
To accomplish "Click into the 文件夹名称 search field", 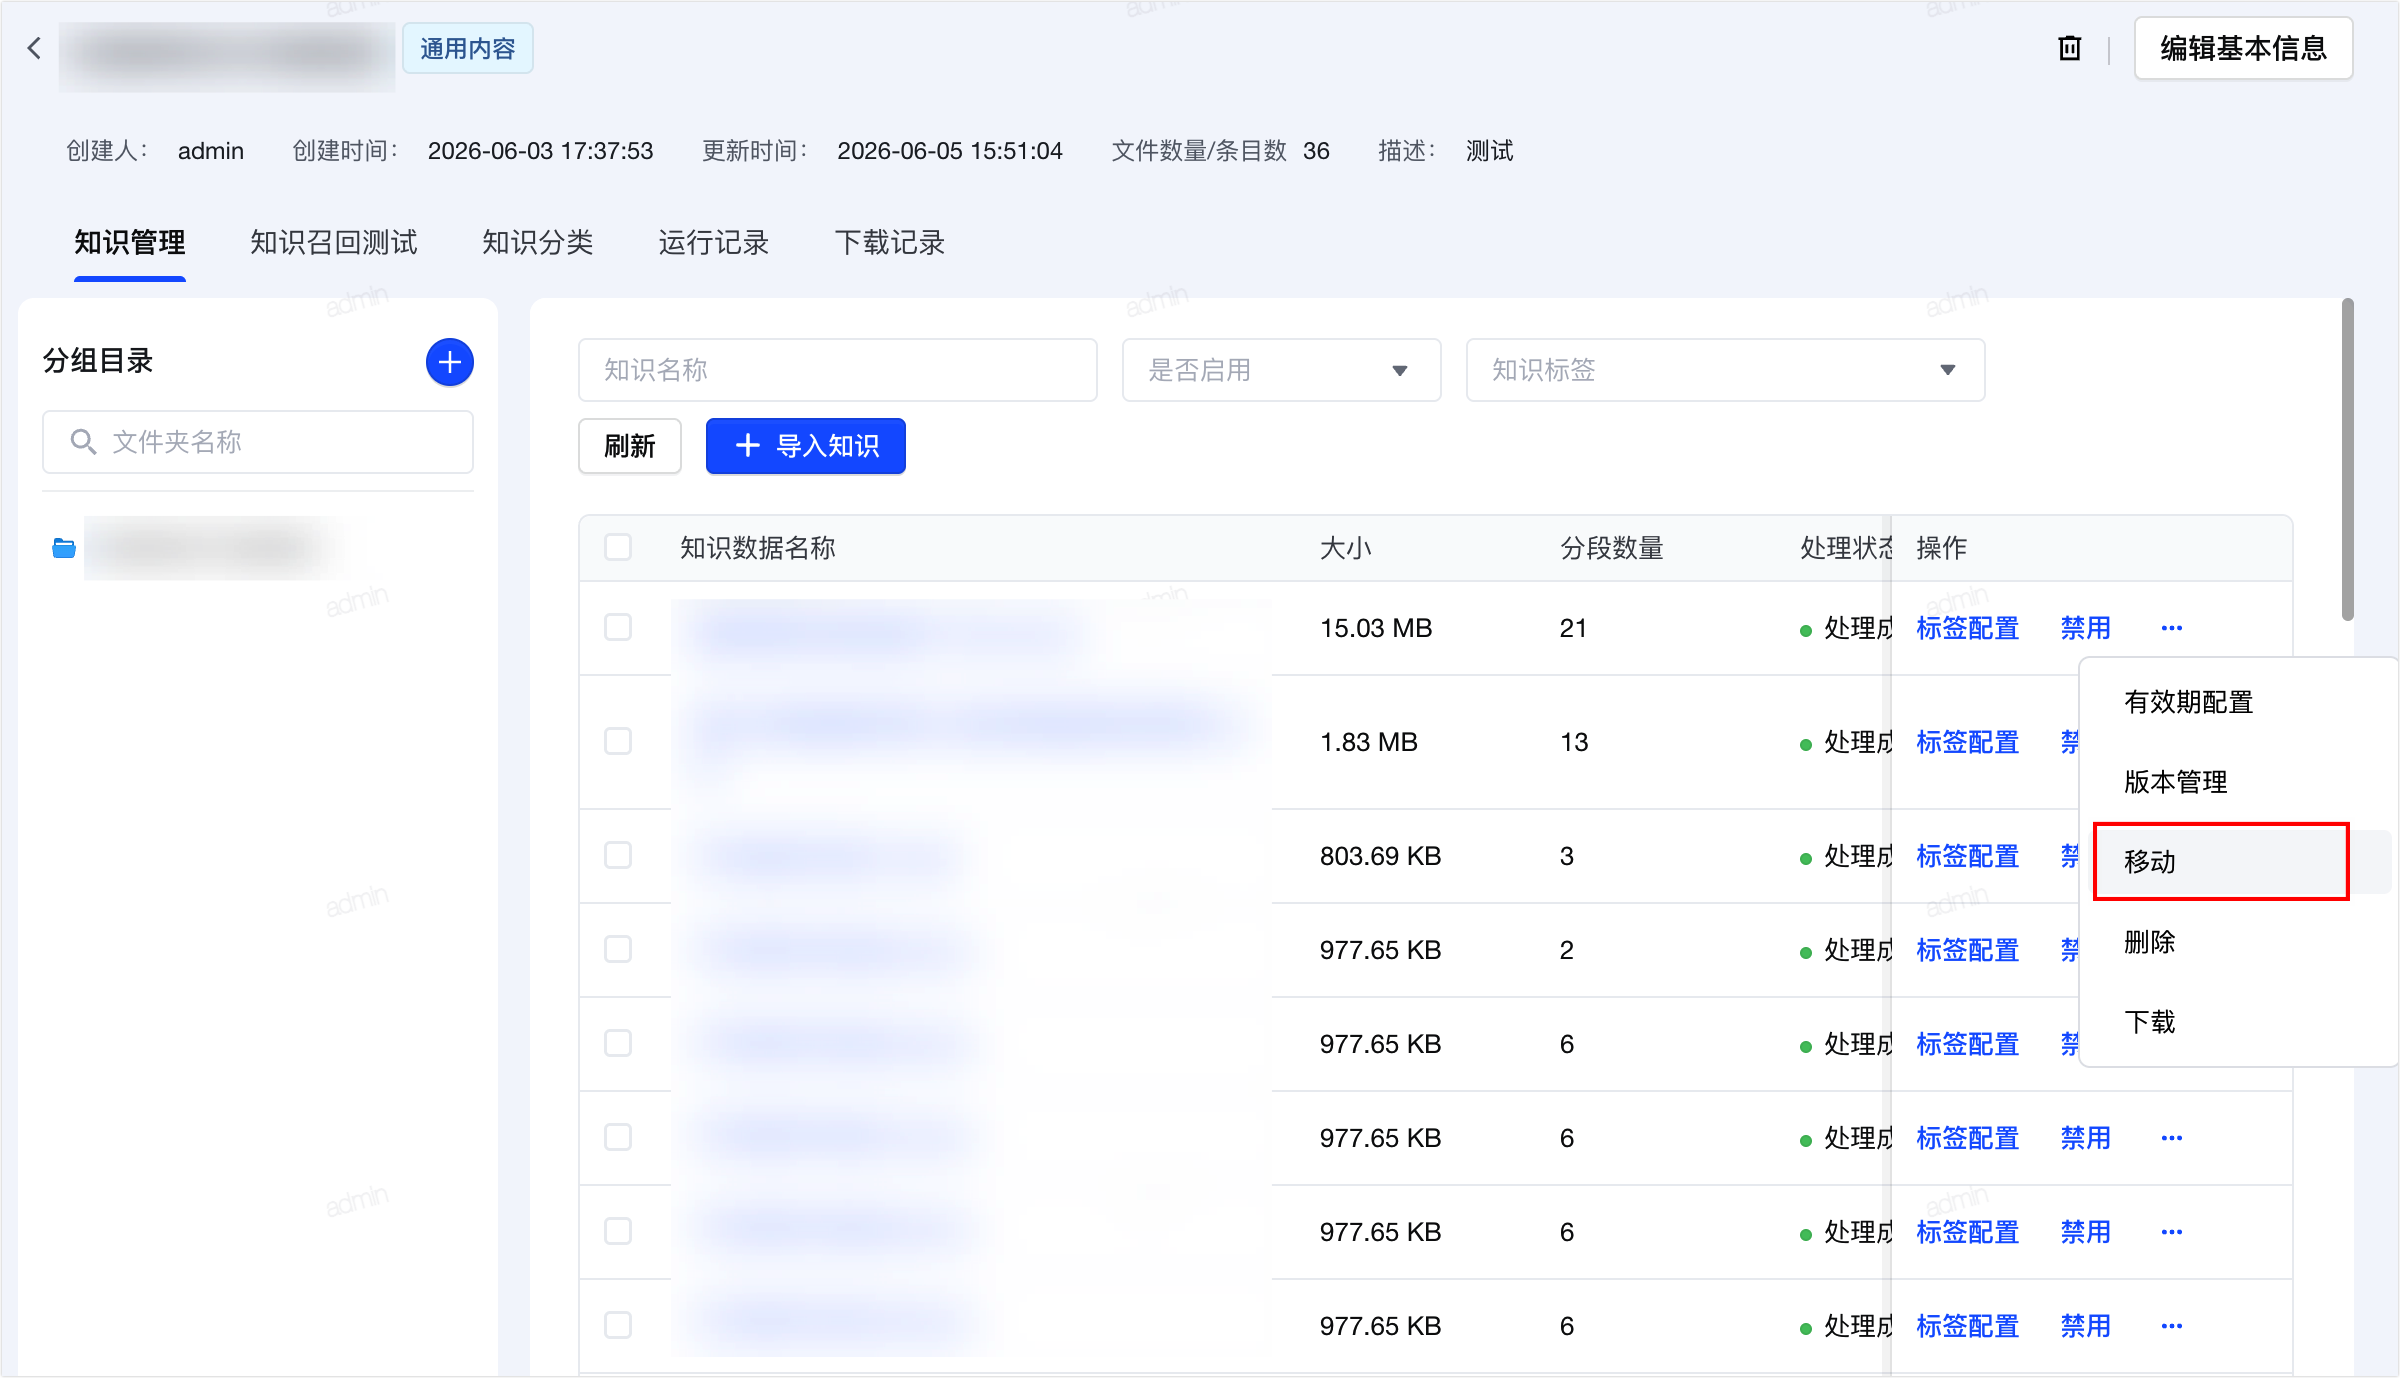I will tap(258, 442).
